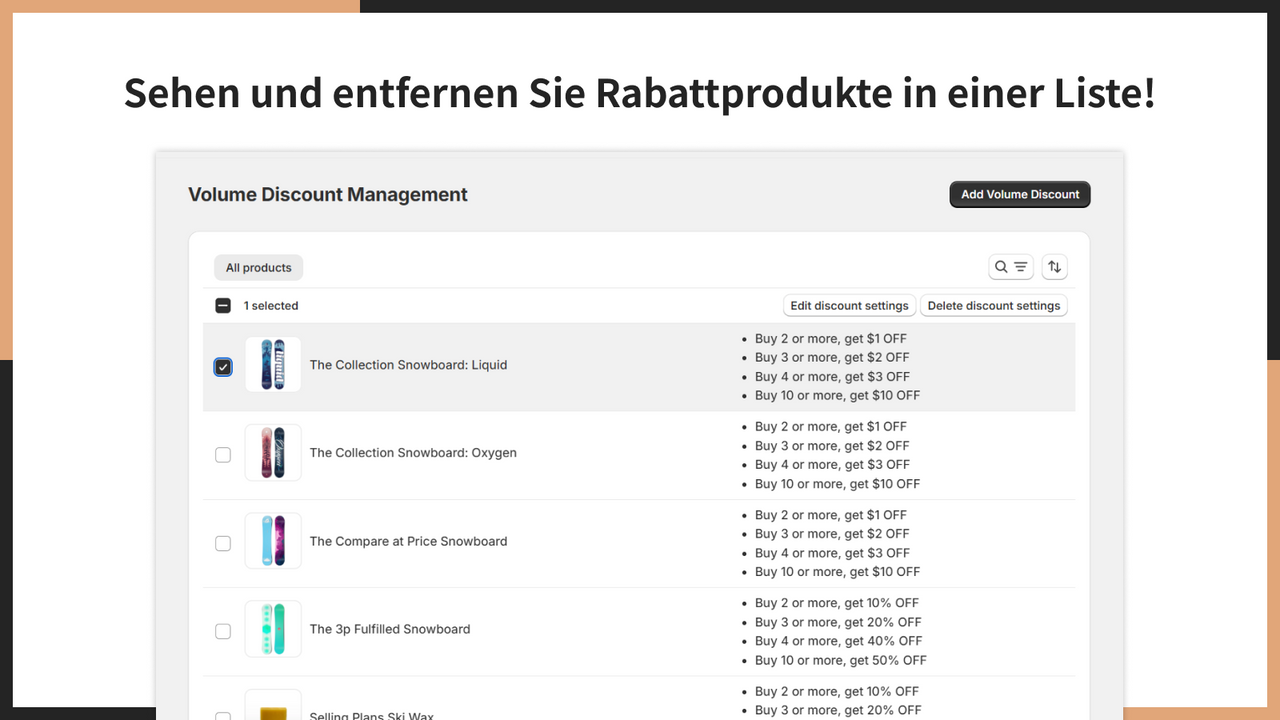Click the '1 selected' label
Screen dimensions: 1280x720
point(271,306)
